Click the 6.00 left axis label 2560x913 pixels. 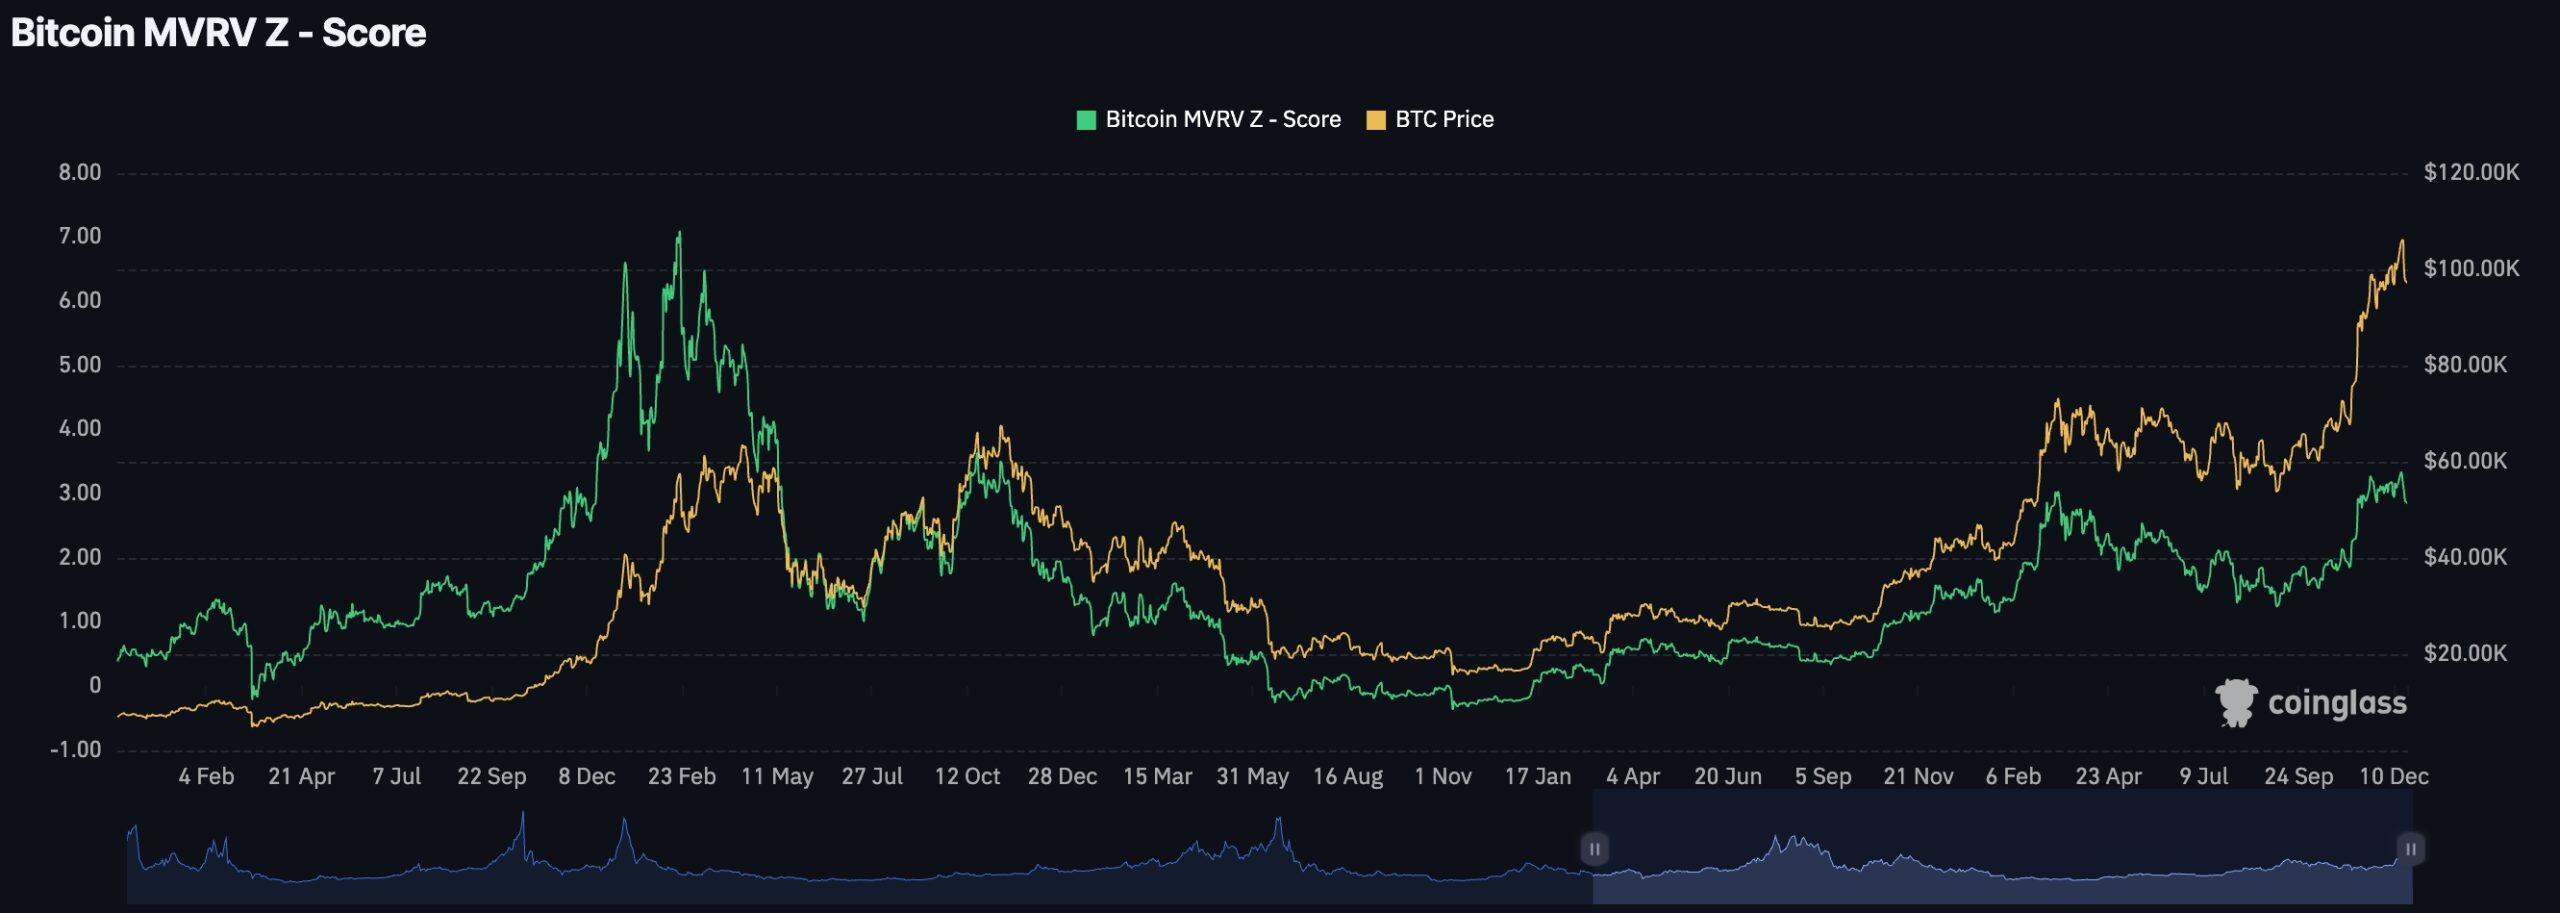pyautogui.click(x=80, y=300)
